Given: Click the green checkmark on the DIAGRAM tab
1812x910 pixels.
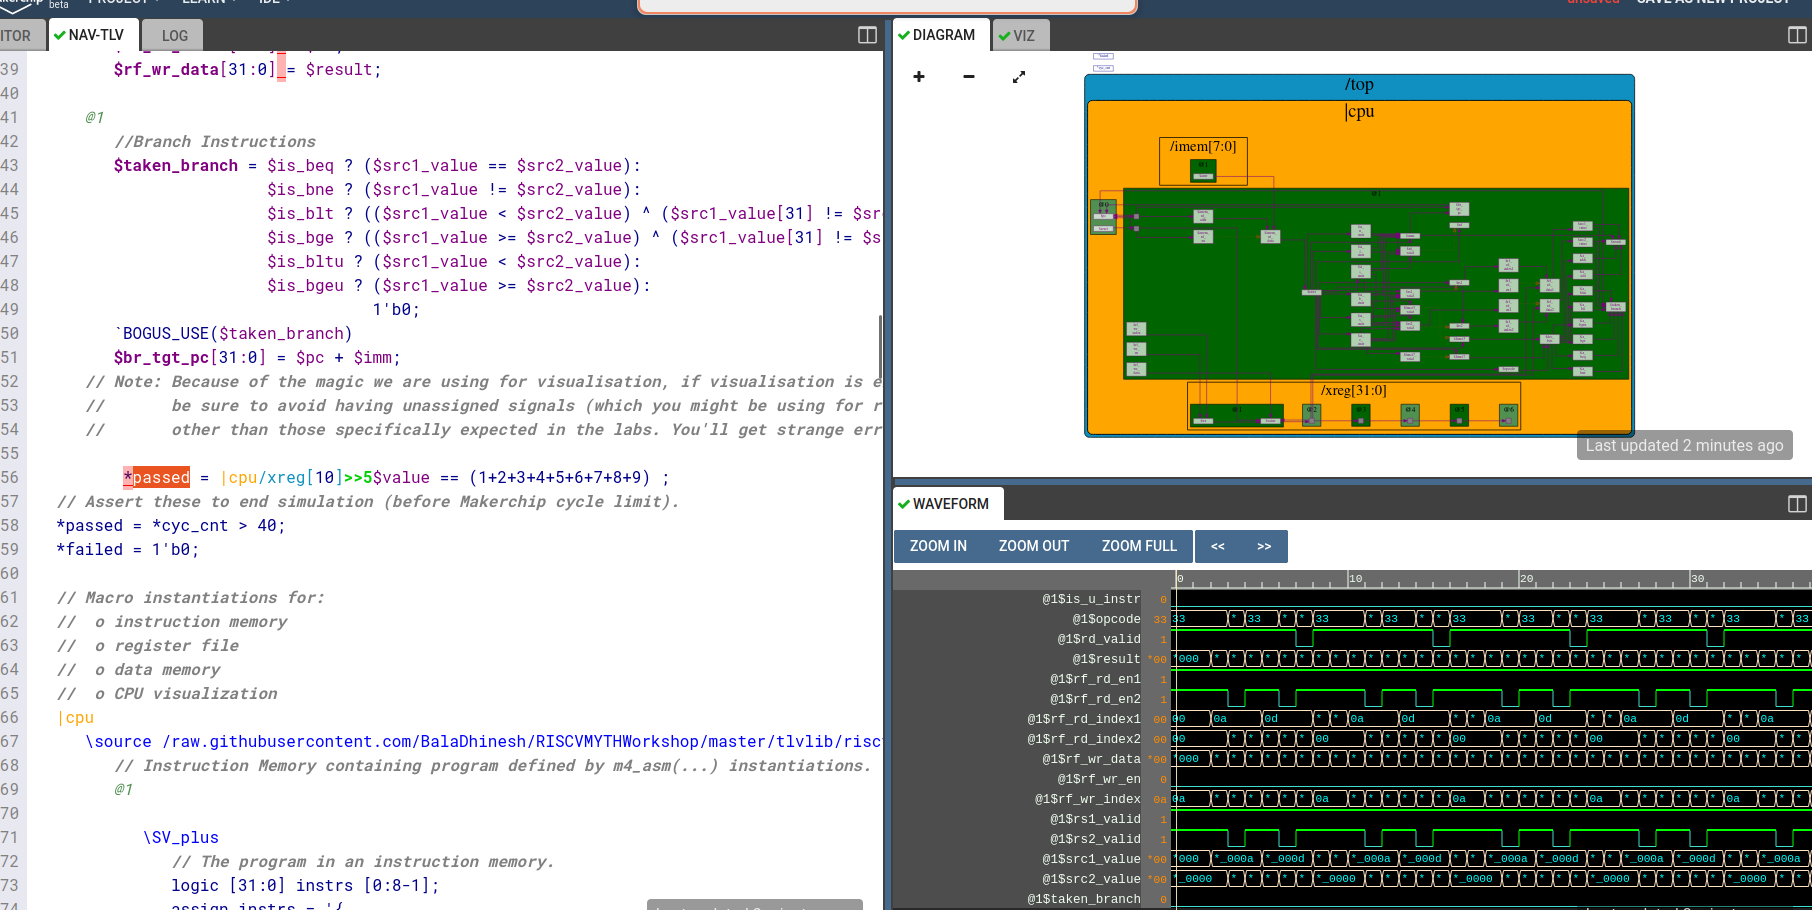Looking at the screenshot, I should tap(903, 34).
